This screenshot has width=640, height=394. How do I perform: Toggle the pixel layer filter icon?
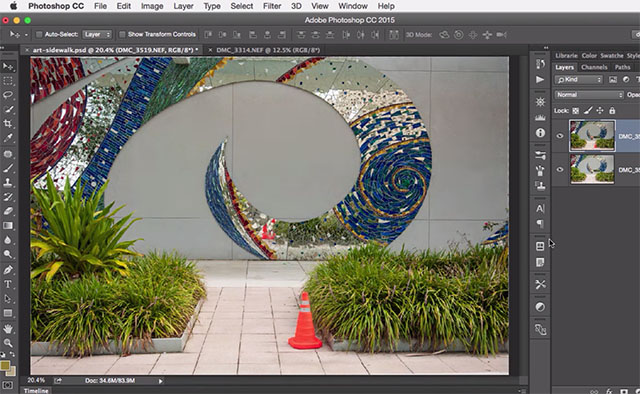pos(613,80)
